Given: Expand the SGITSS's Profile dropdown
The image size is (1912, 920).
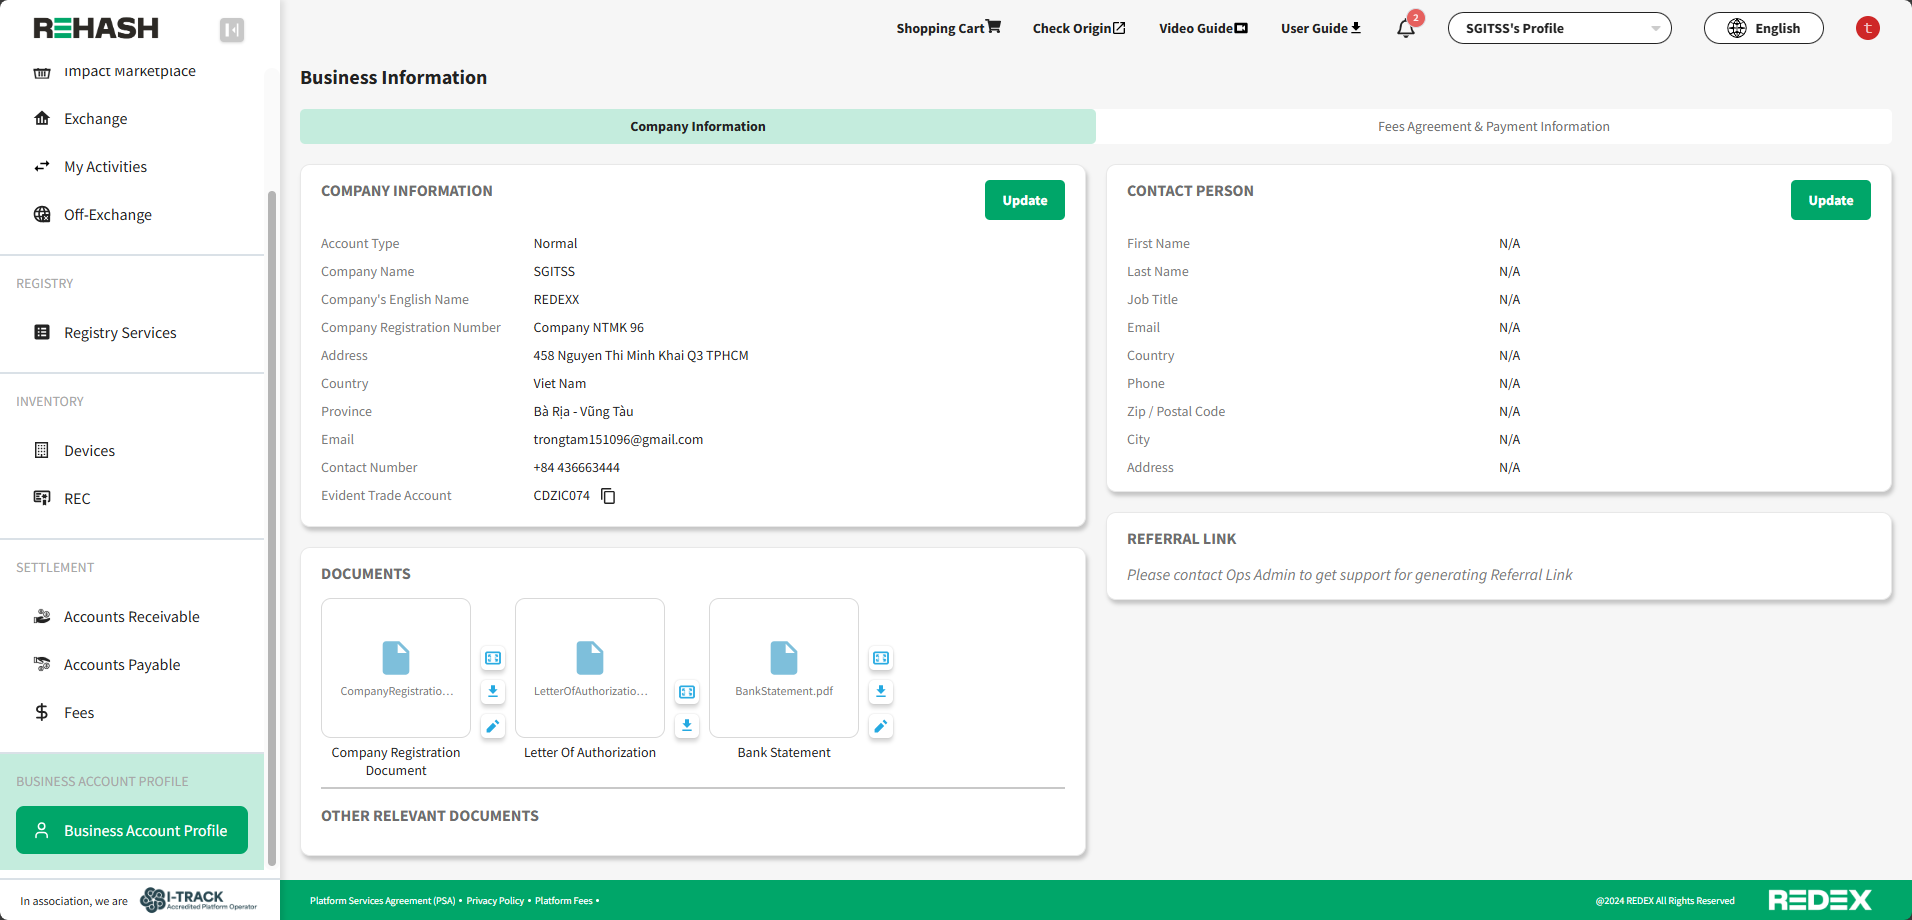Looking at the screenshot, I should [x=1559, y=28].
